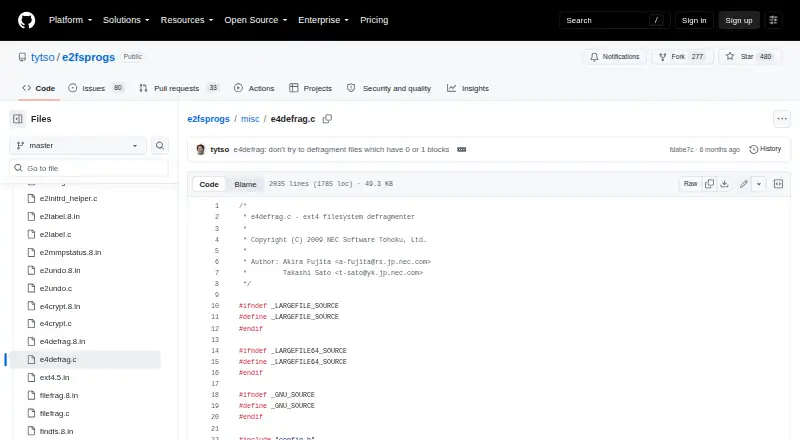800x440 pixels.
Task: Open the latest commit message link
Action: tap(341, 150)
